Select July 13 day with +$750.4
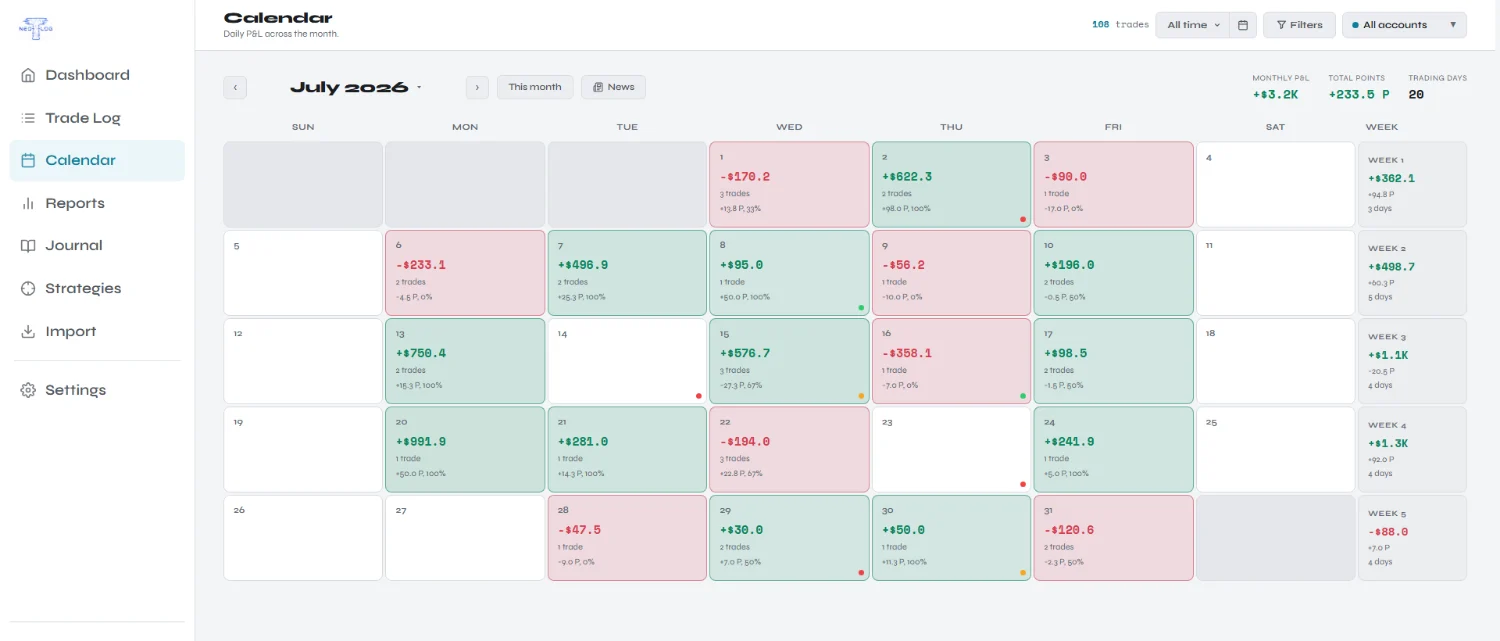Screen dimensions: 1500x641 coord(465,361)
